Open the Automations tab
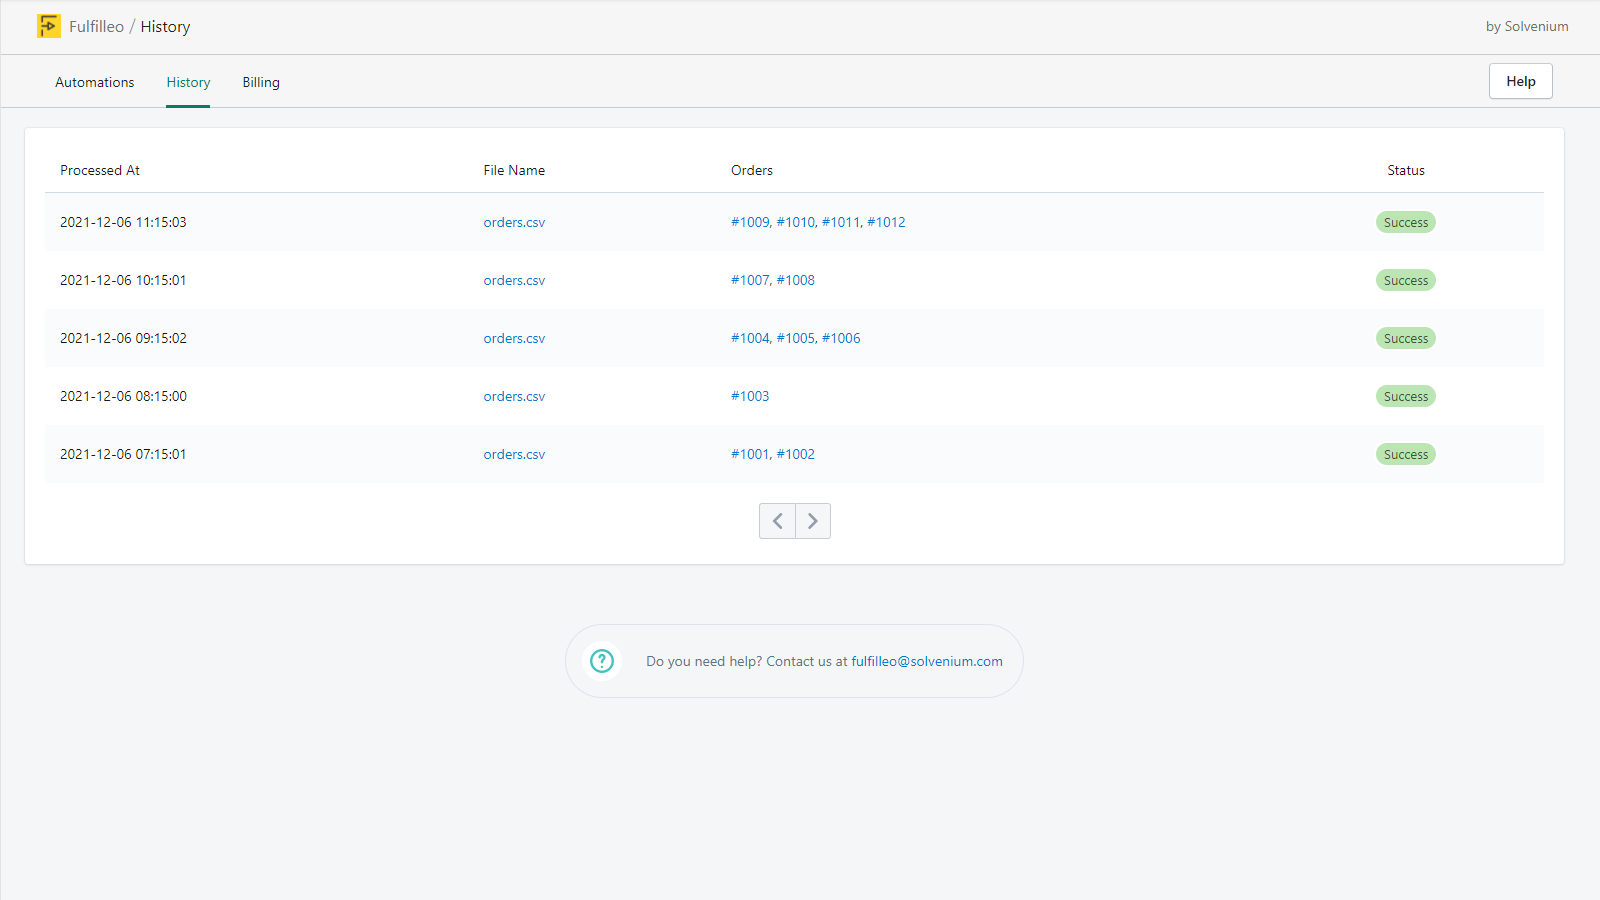 [94, 82]
